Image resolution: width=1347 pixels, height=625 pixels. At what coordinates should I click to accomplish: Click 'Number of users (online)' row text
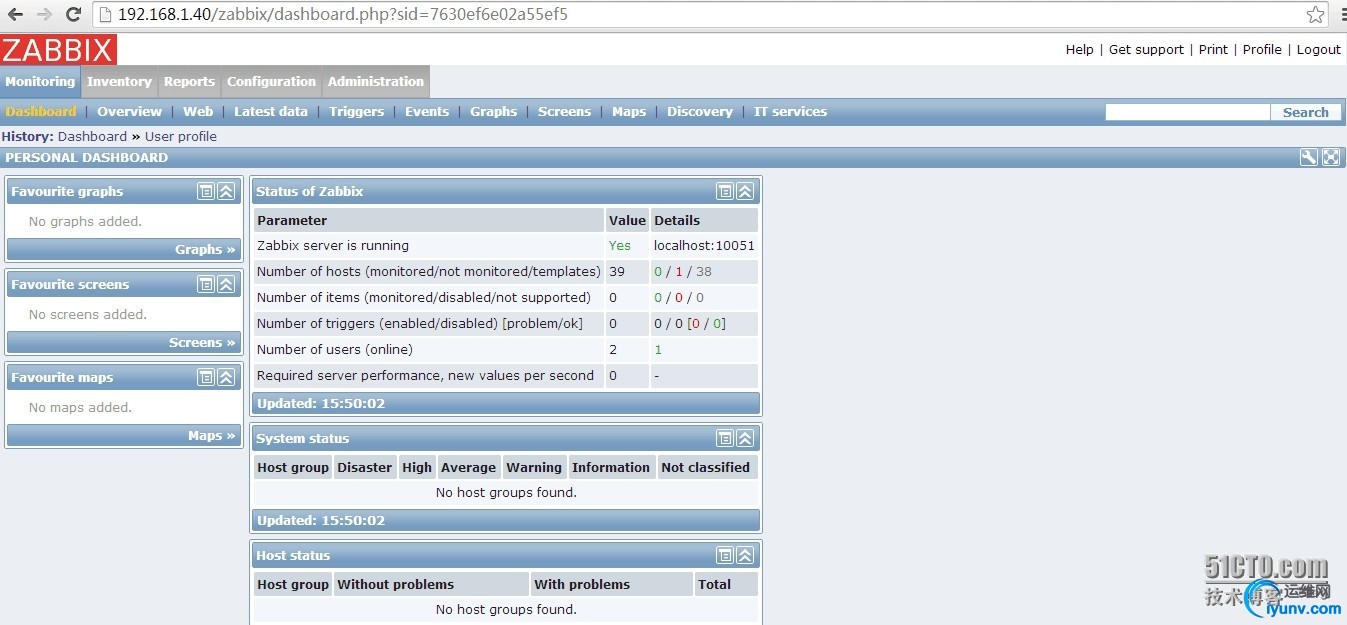pyautogui.click(x=335, y=349)
